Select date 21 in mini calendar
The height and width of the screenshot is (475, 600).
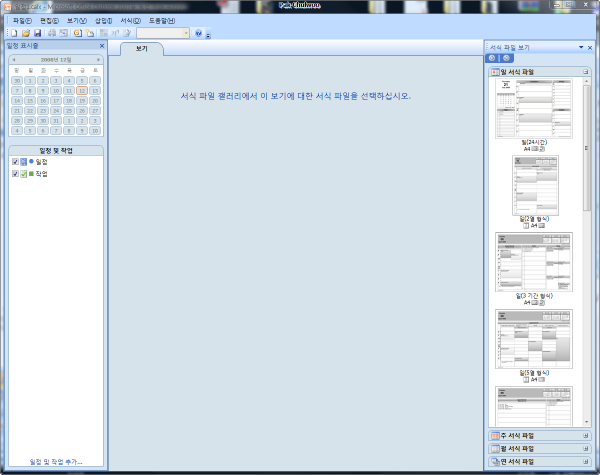coord(17,111)
